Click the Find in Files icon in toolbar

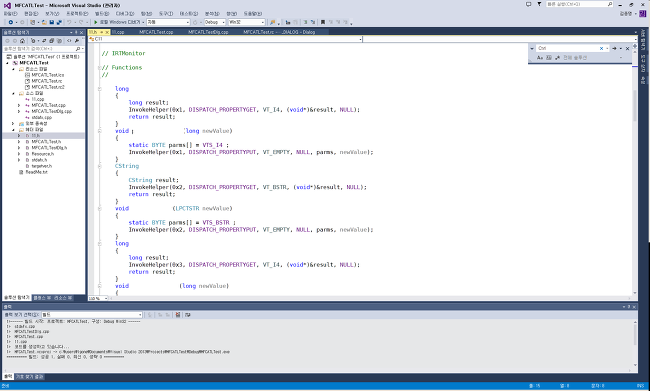pos(272,22)
